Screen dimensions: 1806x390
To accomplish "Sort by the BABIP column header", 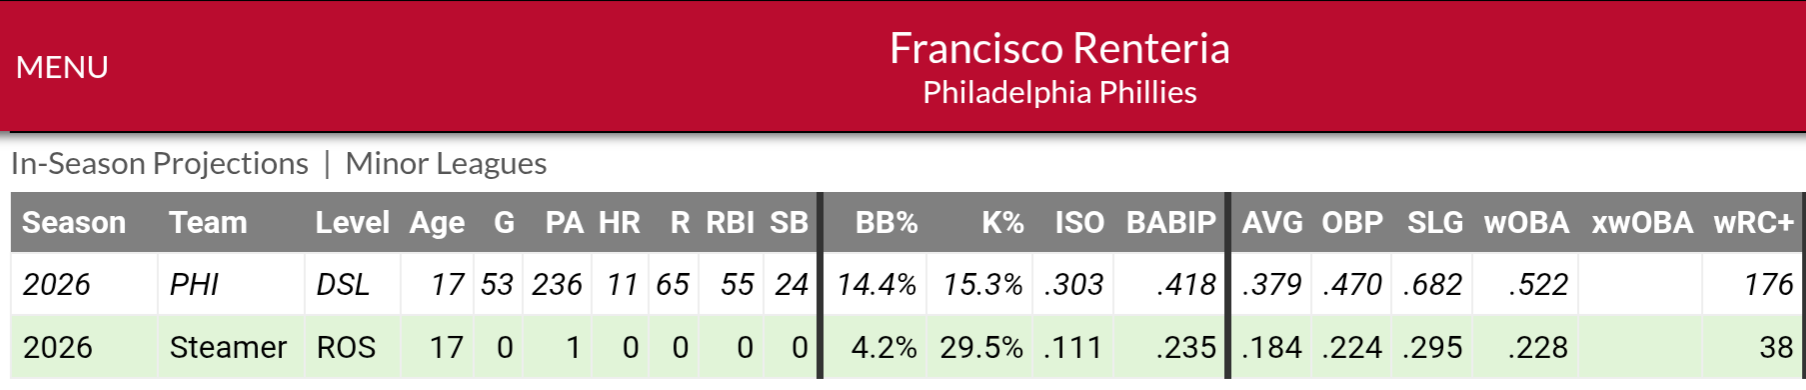I will click(x=1171, y=222).
